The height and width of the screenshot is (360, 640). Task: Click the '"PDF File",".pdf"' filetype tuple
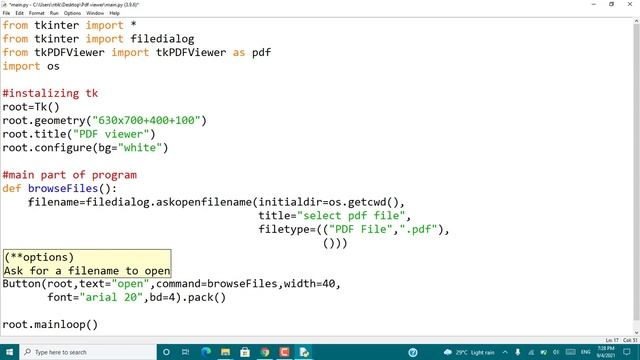[383, 229]
